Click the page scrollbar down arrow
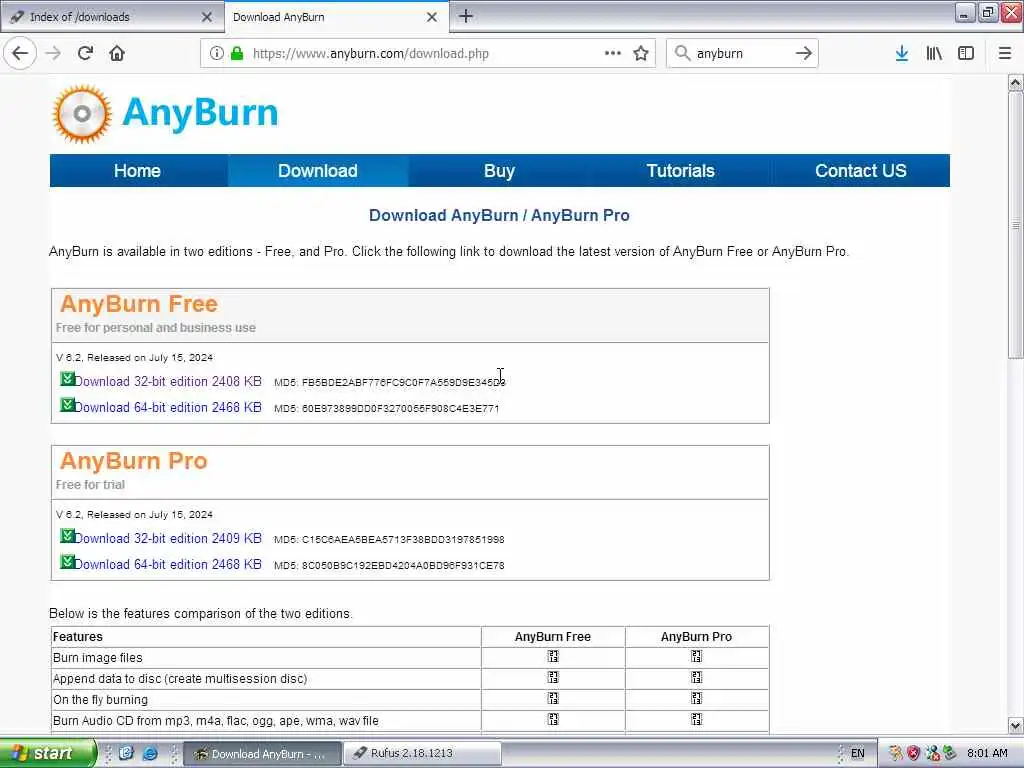 click(x=1016, y=726)
